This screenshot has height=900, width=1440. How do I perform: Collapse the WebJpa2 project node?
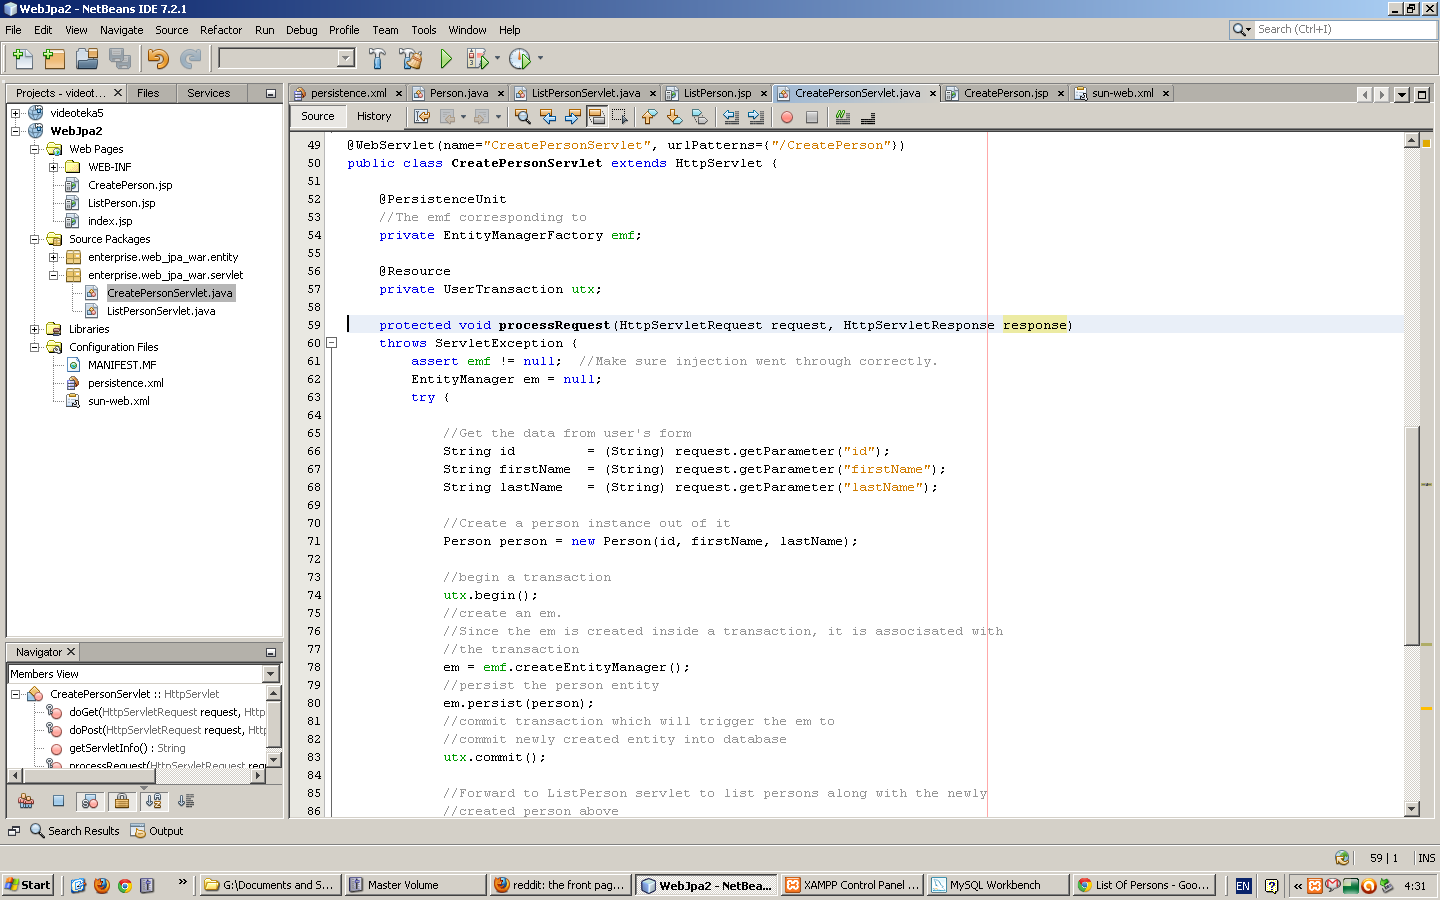coord(16,131)
